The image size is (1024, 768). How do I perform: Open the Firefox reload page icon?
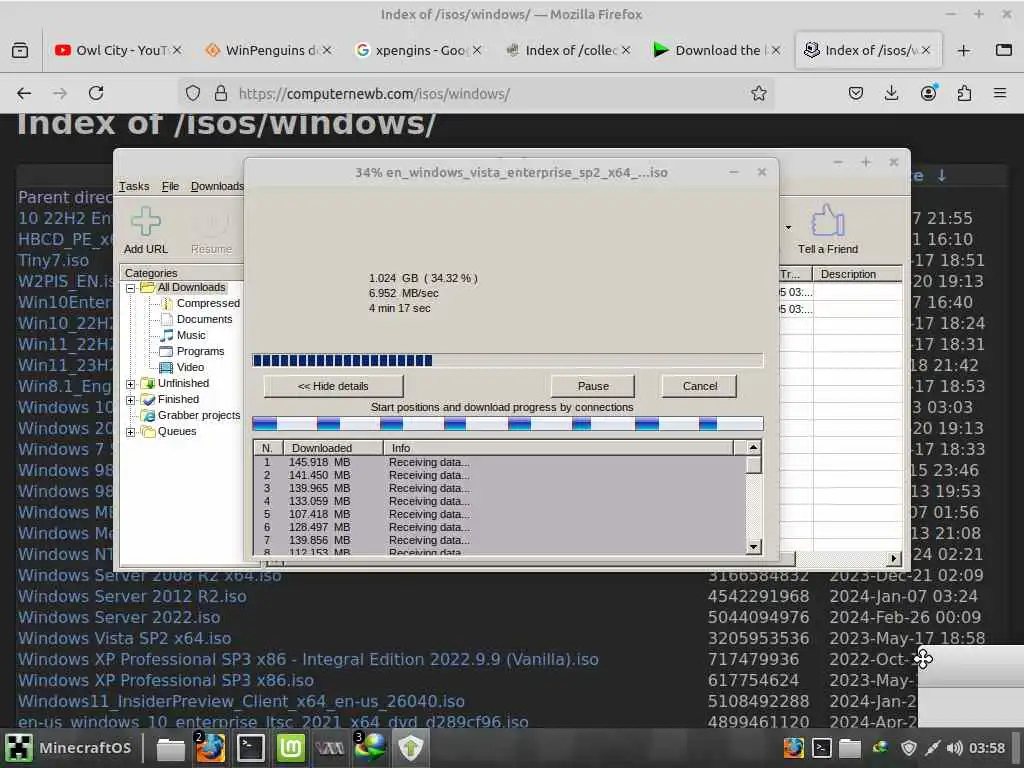96,93
